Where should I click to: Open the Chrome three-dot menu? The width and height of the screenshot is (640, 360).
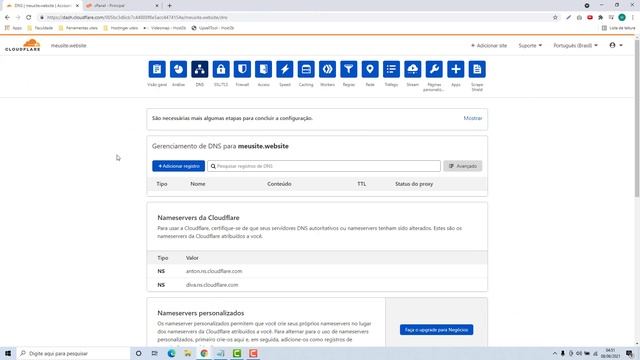pos(633,18)
